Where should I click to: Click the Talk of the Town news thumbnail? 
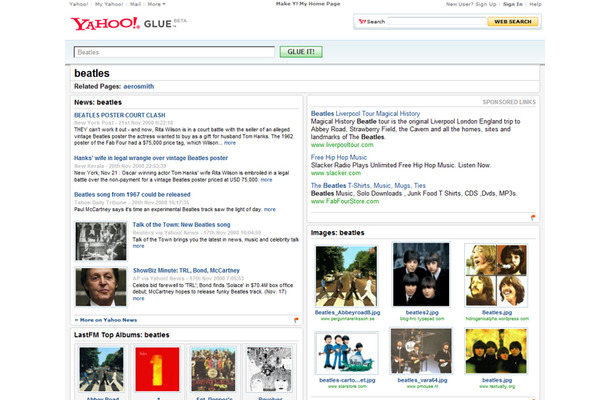(101, 241)
